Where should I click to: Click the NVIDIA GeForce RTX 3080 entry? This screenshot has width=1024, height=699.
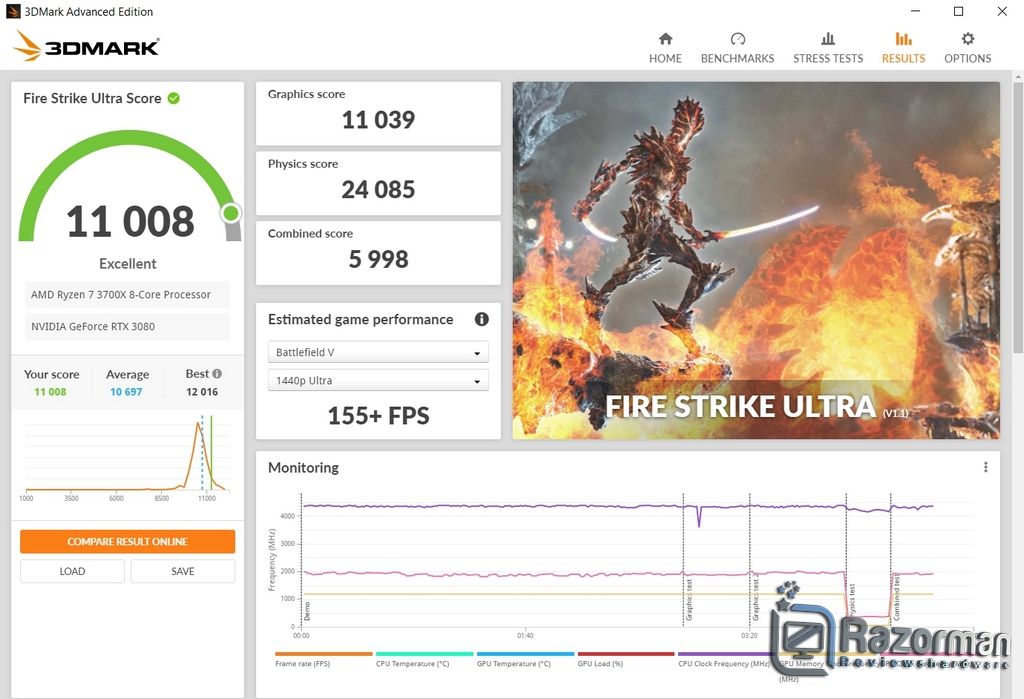pyautogui.click(x=127, y=327)
